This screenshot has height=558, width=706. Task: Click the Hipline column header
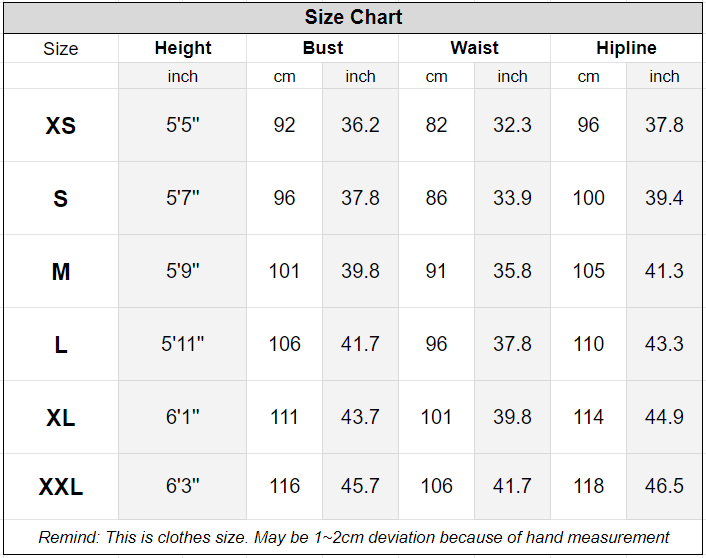point(627,48)
